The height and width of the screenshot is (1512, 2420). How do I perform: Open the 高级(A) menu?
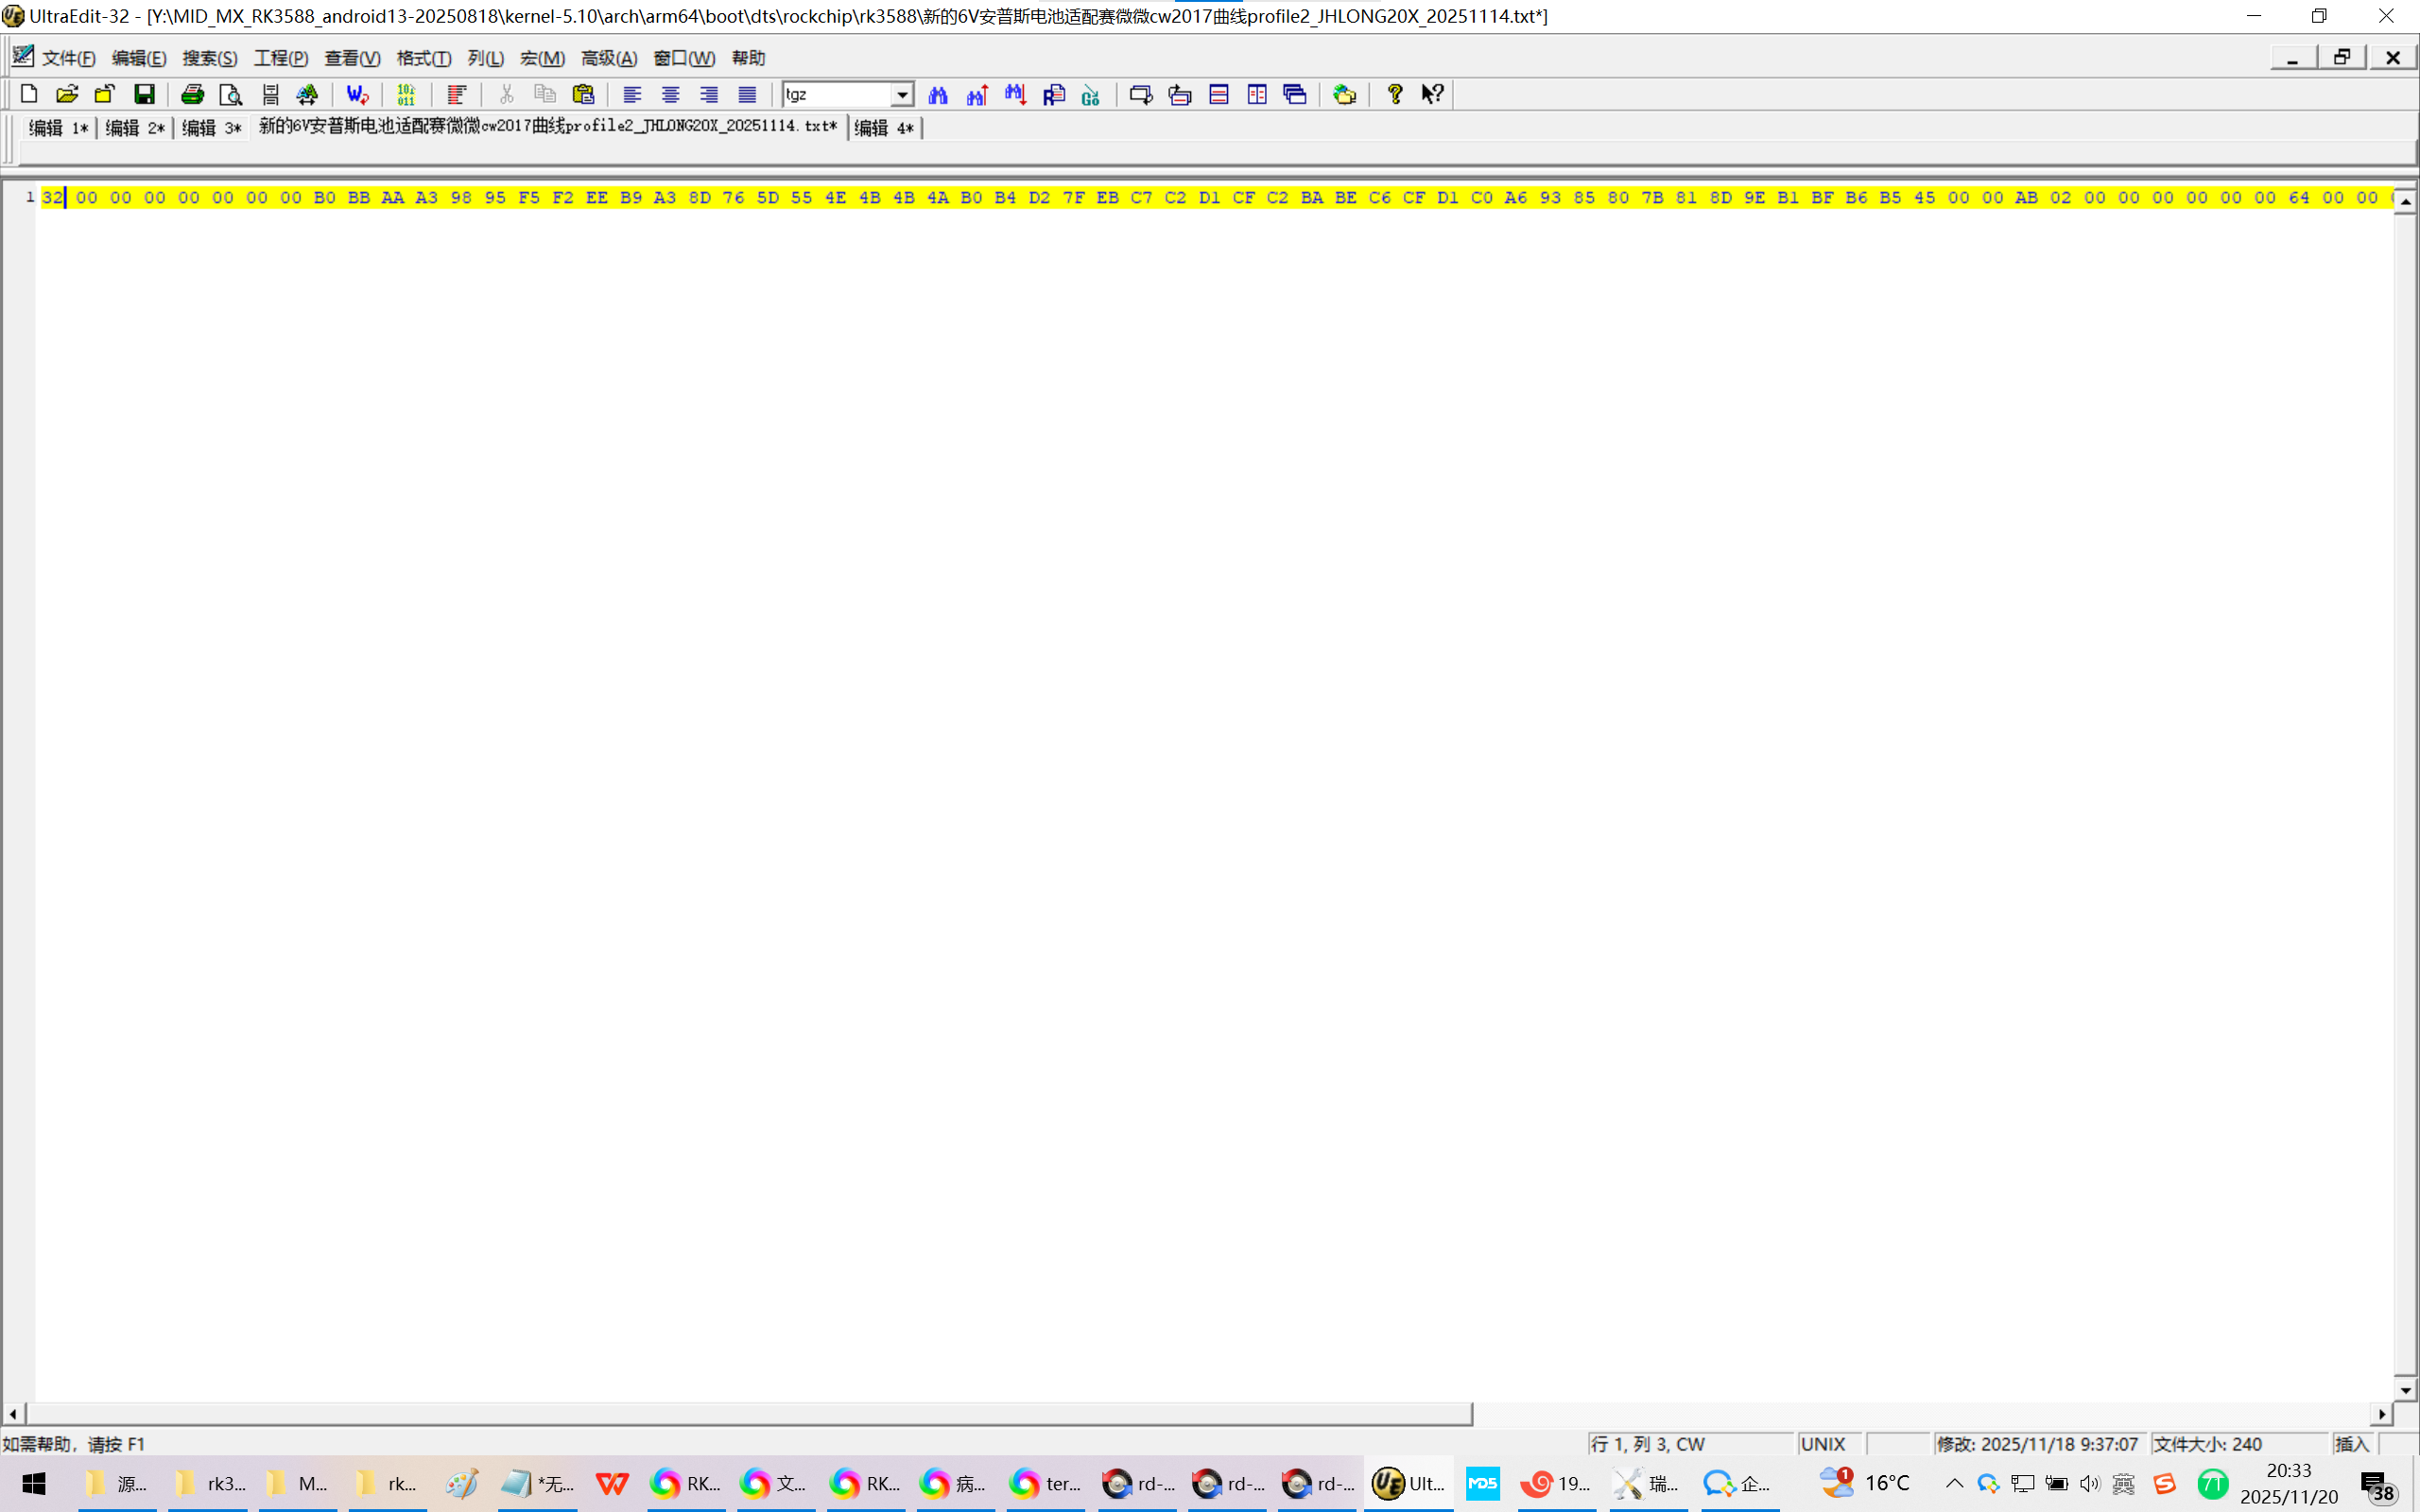pyautogui.click(x=608, y=58)
